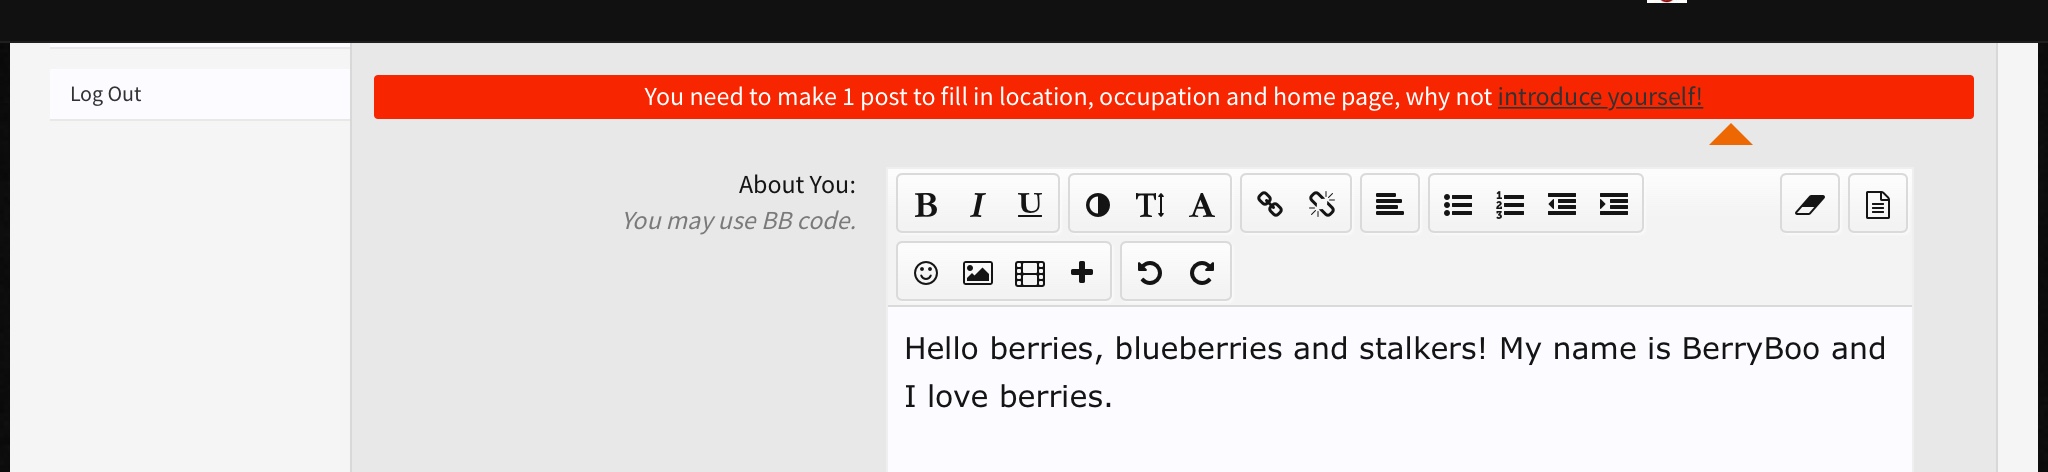Insert an ordered numbered list
The image size is (2048, 472).
pos(1510,204)
